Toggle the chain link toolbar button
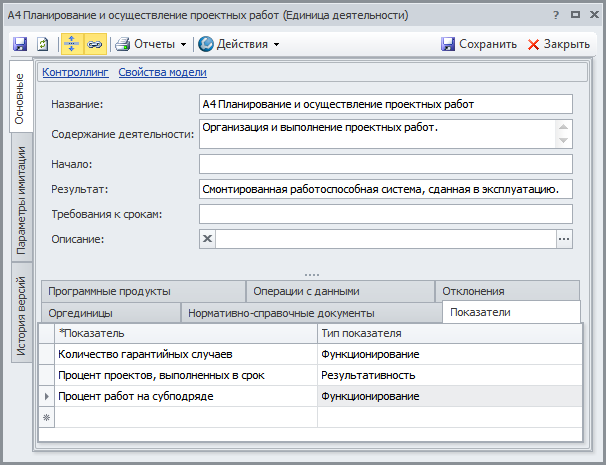Image resolution: width=606 pixels, height=465 pixels. coord(95,44)
